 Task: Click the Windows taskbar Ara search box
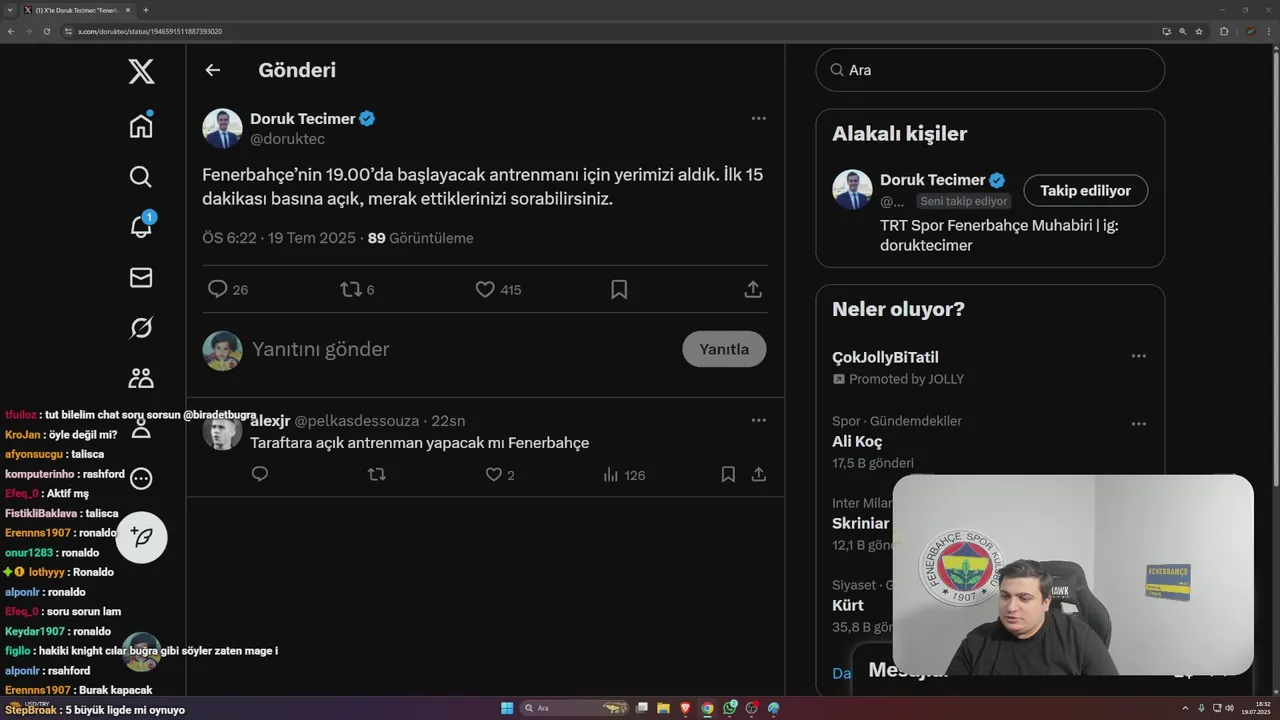point(575,708)
